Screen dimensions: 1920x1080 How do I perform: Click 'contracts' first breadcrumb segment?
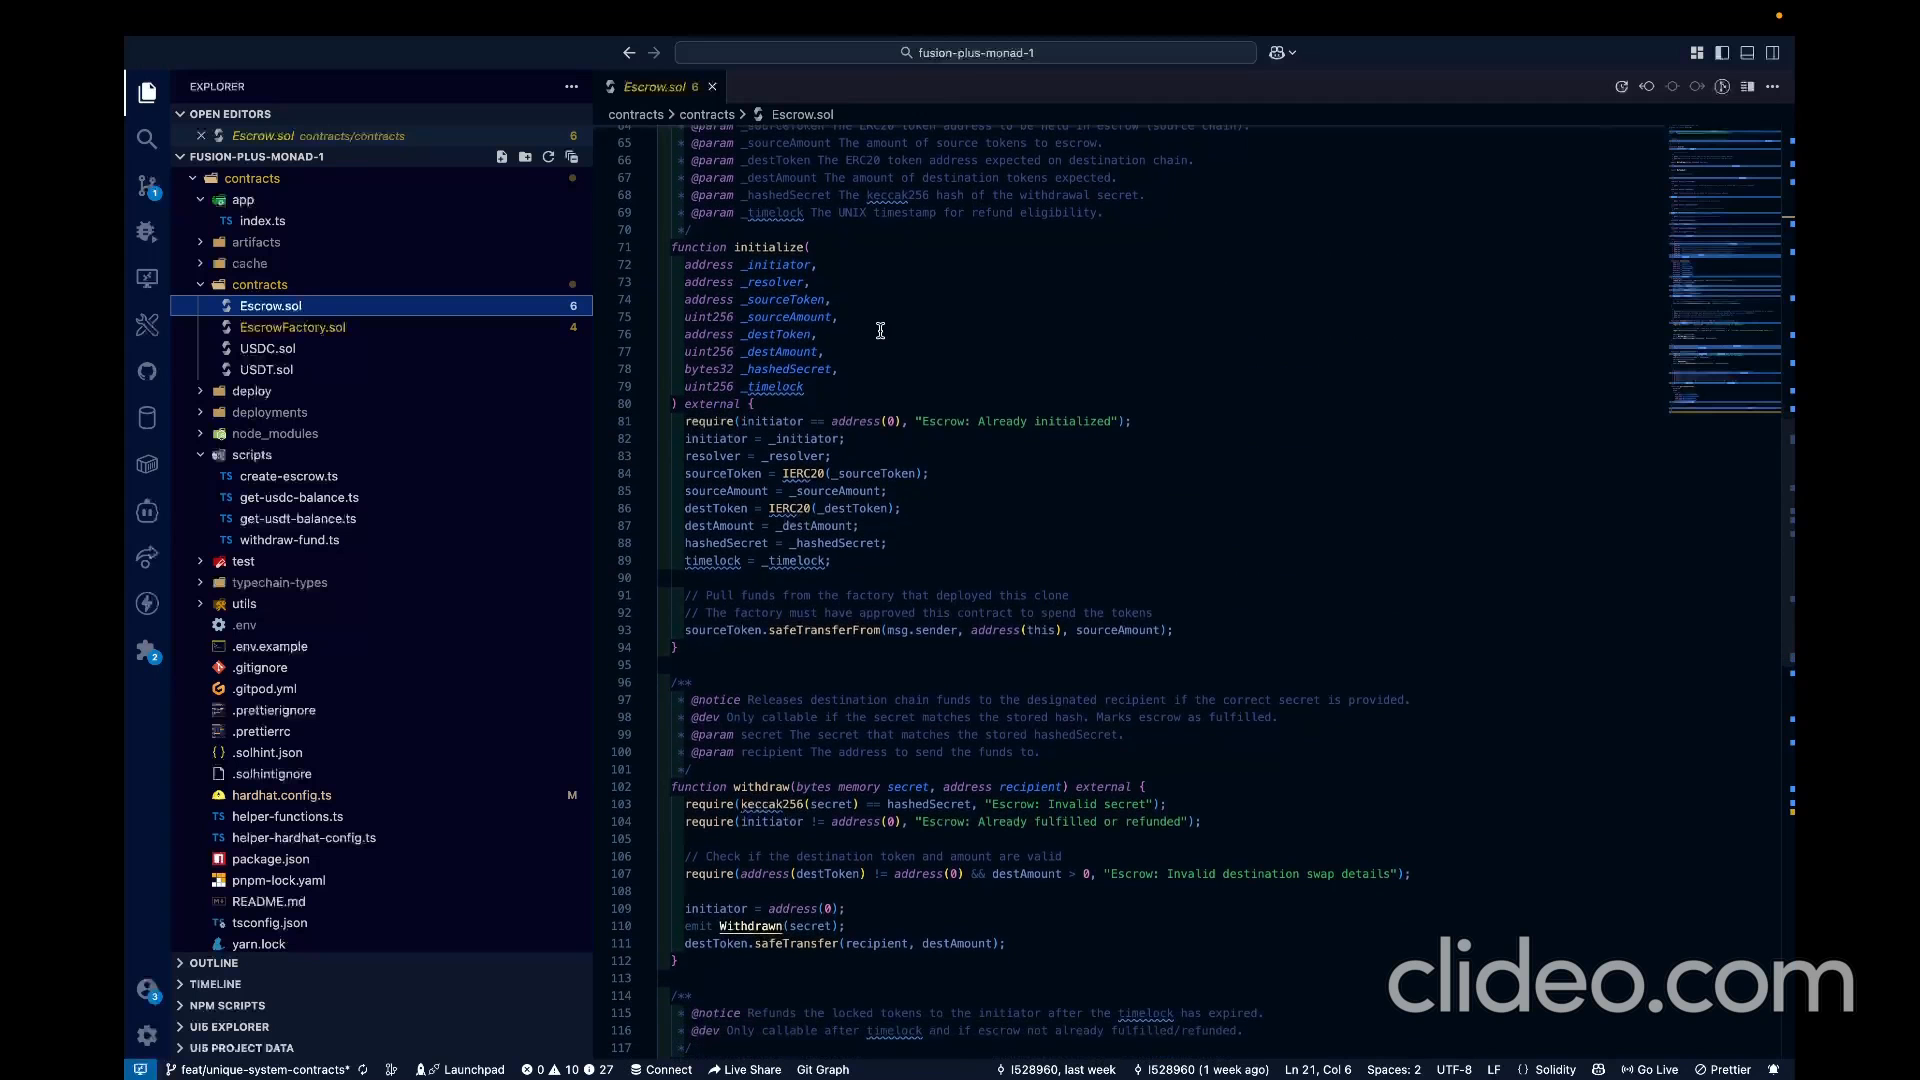tap(636, 115)
